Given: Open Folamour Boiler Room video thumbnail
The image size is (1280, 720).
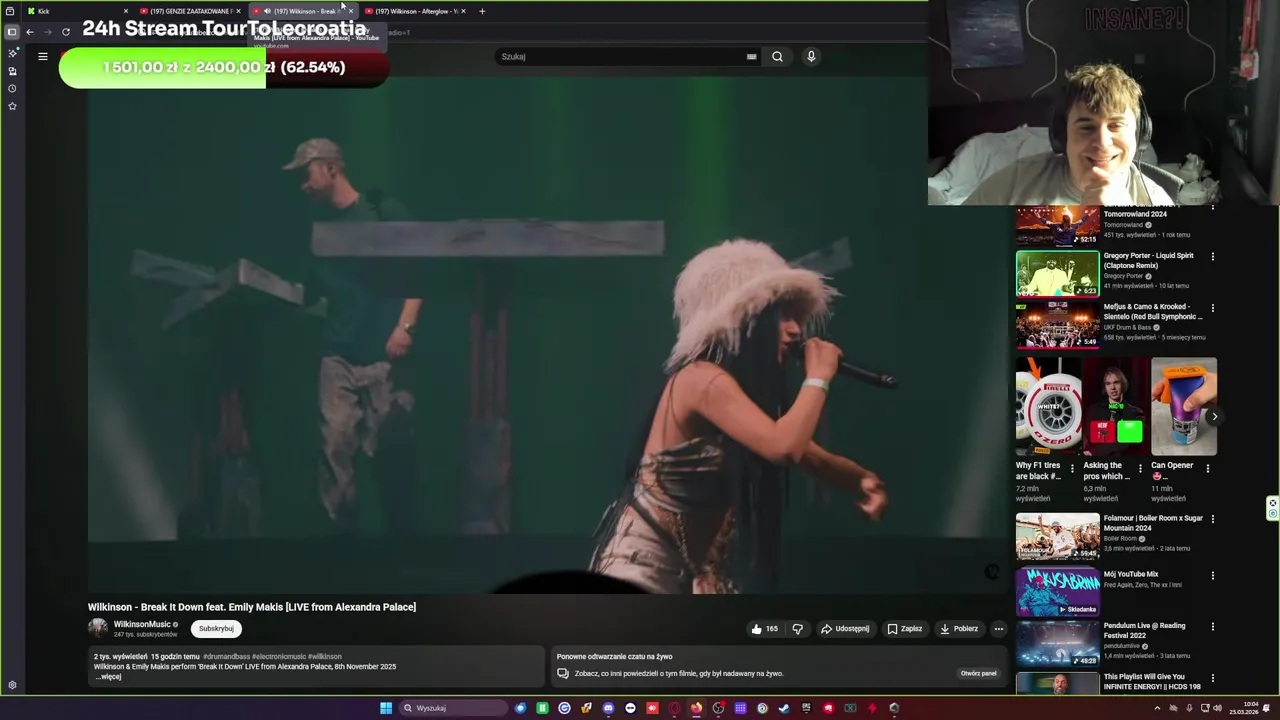Looking at the screenshot, I should [1057, 536].
